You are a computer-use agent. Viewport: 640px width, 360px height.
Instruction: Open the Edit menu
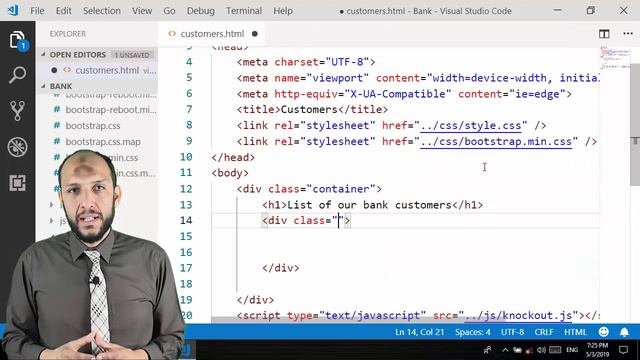click(x=63, y=11)
